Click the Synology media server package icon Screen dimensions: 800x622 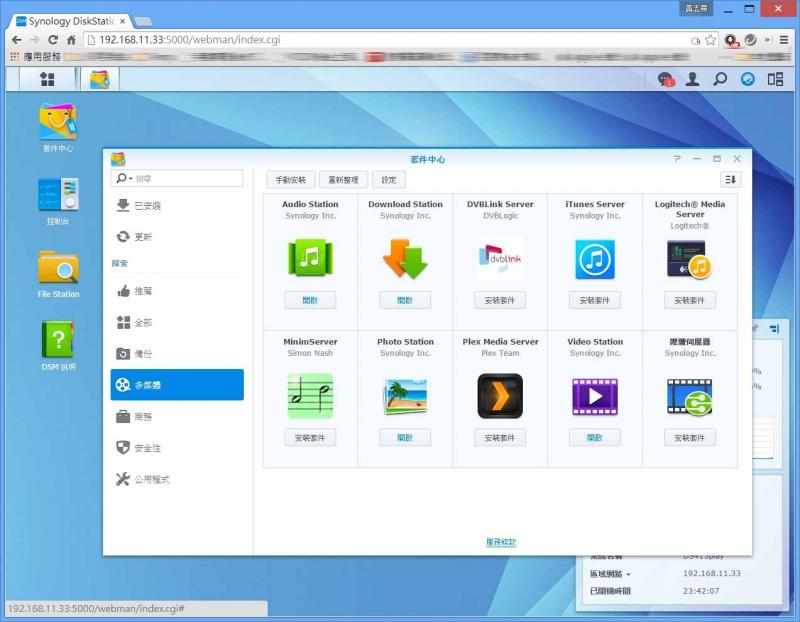(689, 396)
